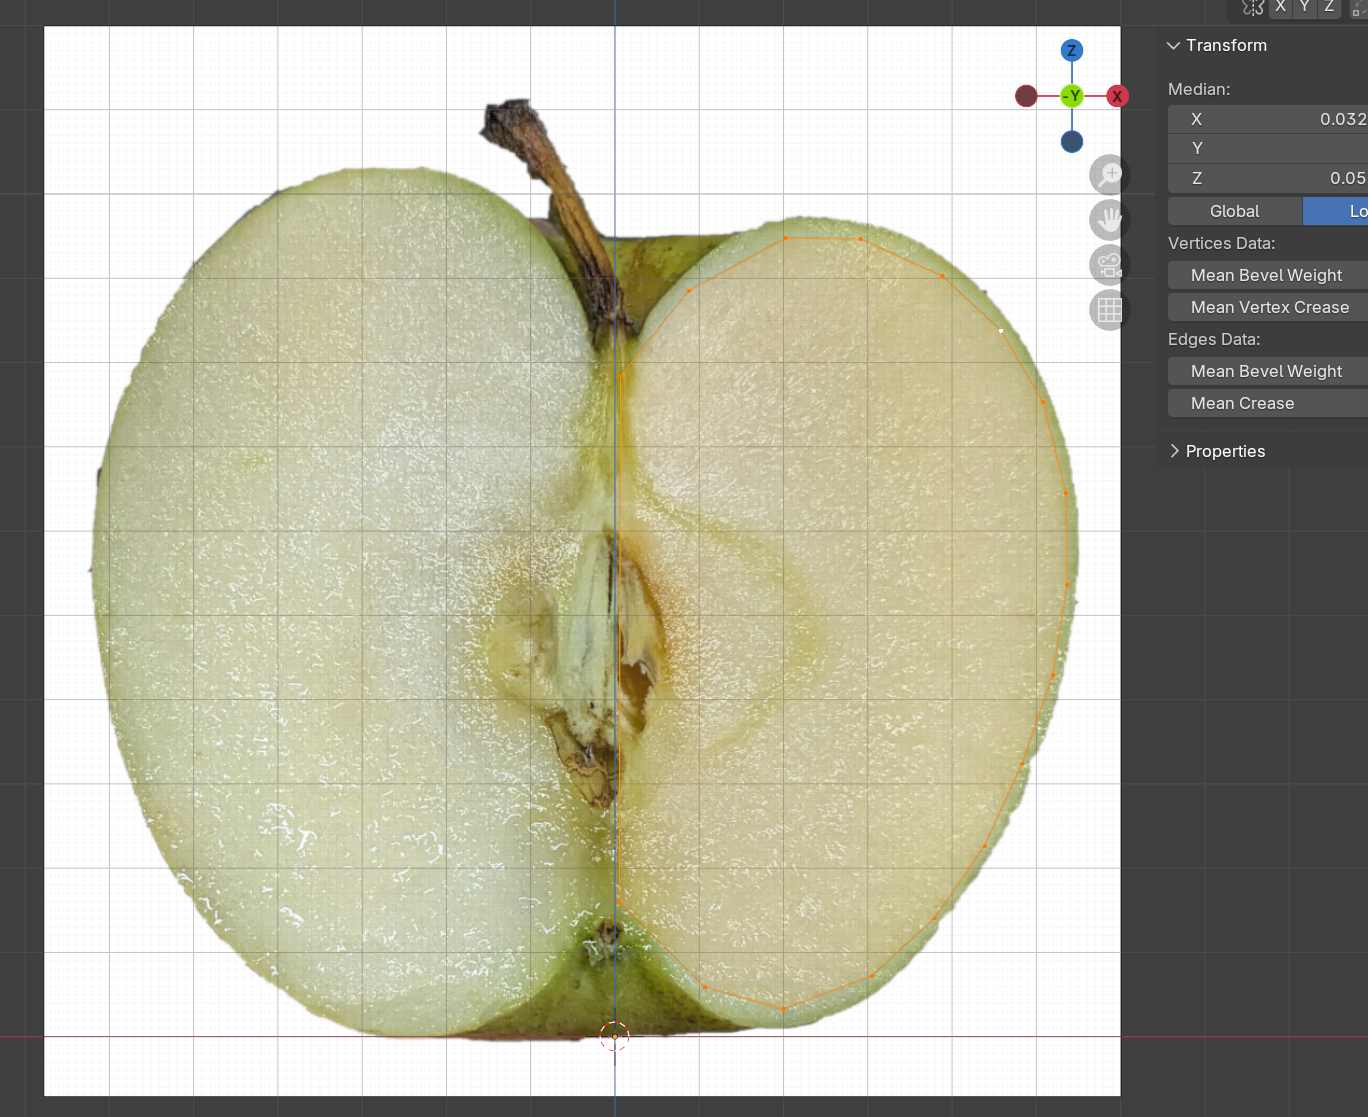
Task: Click the 'Vertices Data:' label
Action: pyautogui.click(x=1222, y=243)
